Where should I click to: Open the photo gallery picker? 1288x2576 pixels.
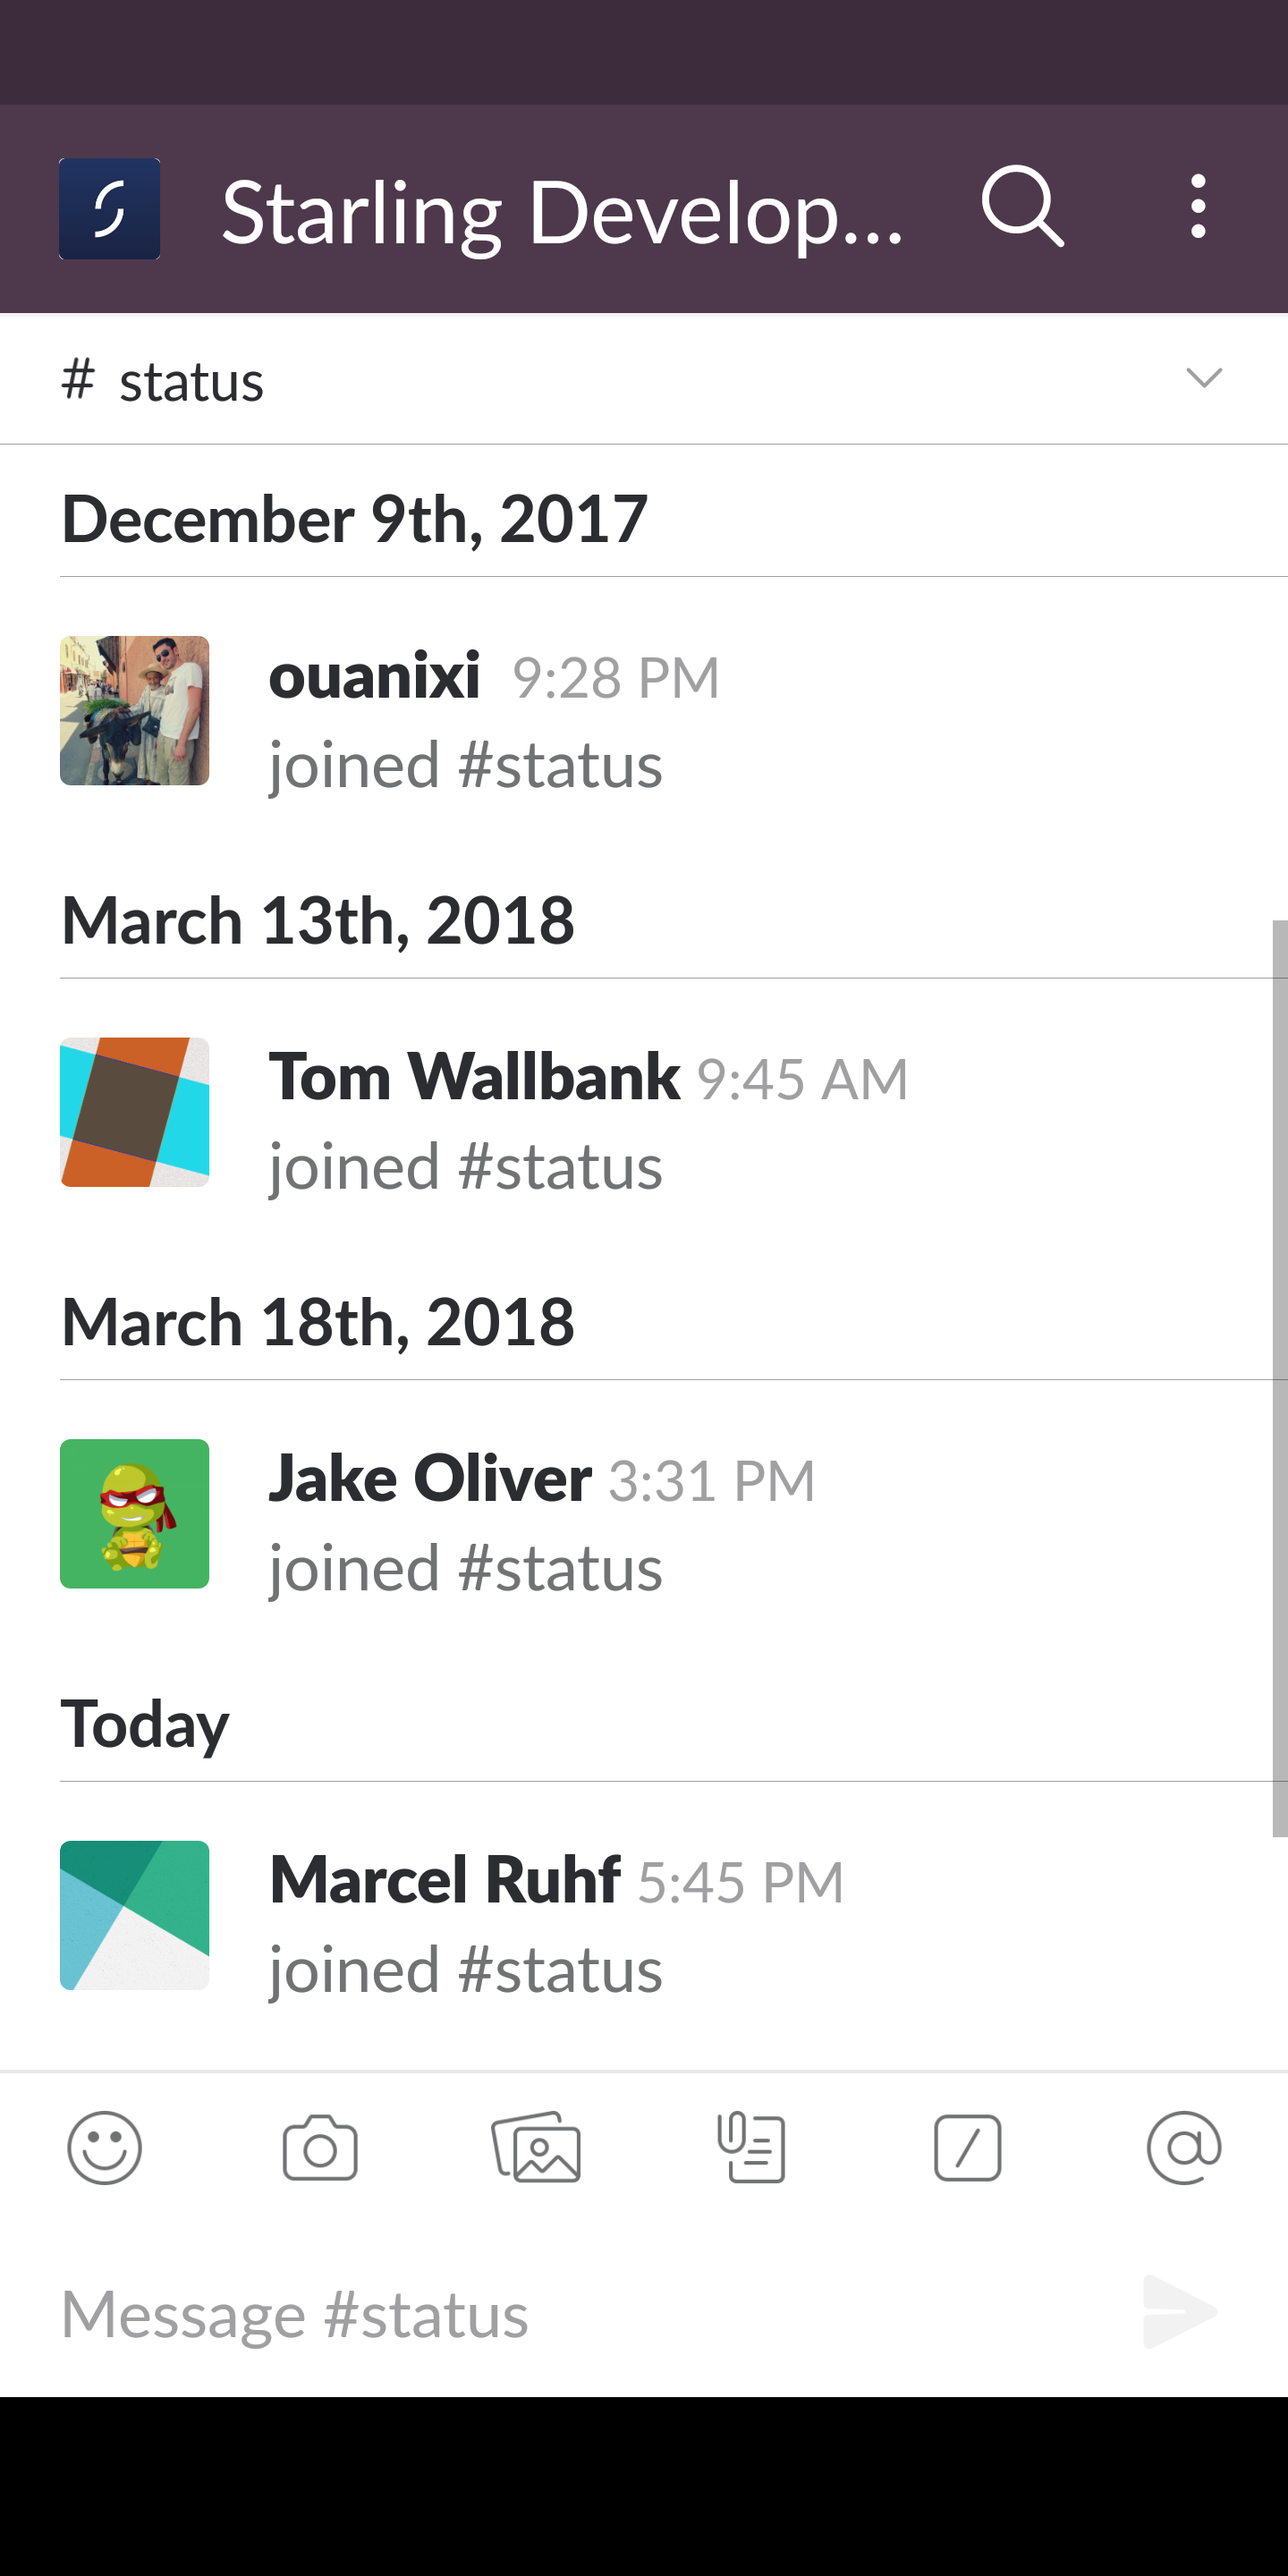coord(537,2146)
